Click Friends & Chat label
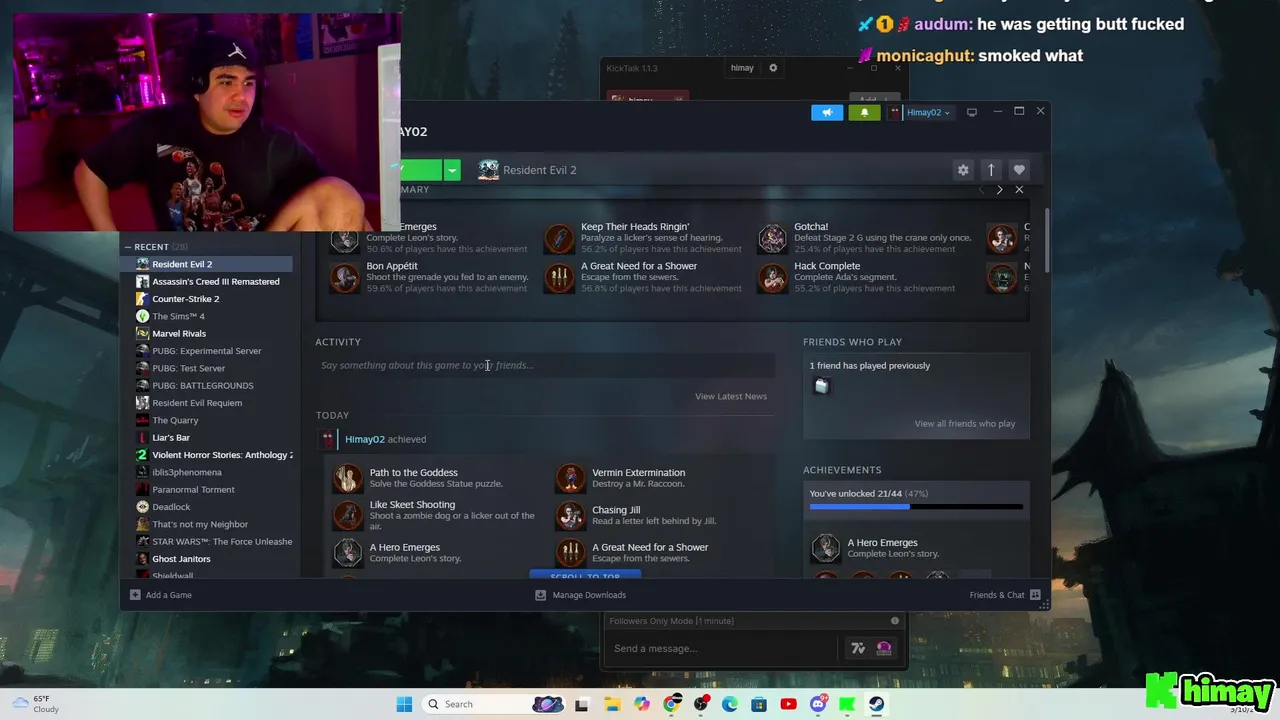Viewport: 1280px width, 720px height. click(997, 595)
